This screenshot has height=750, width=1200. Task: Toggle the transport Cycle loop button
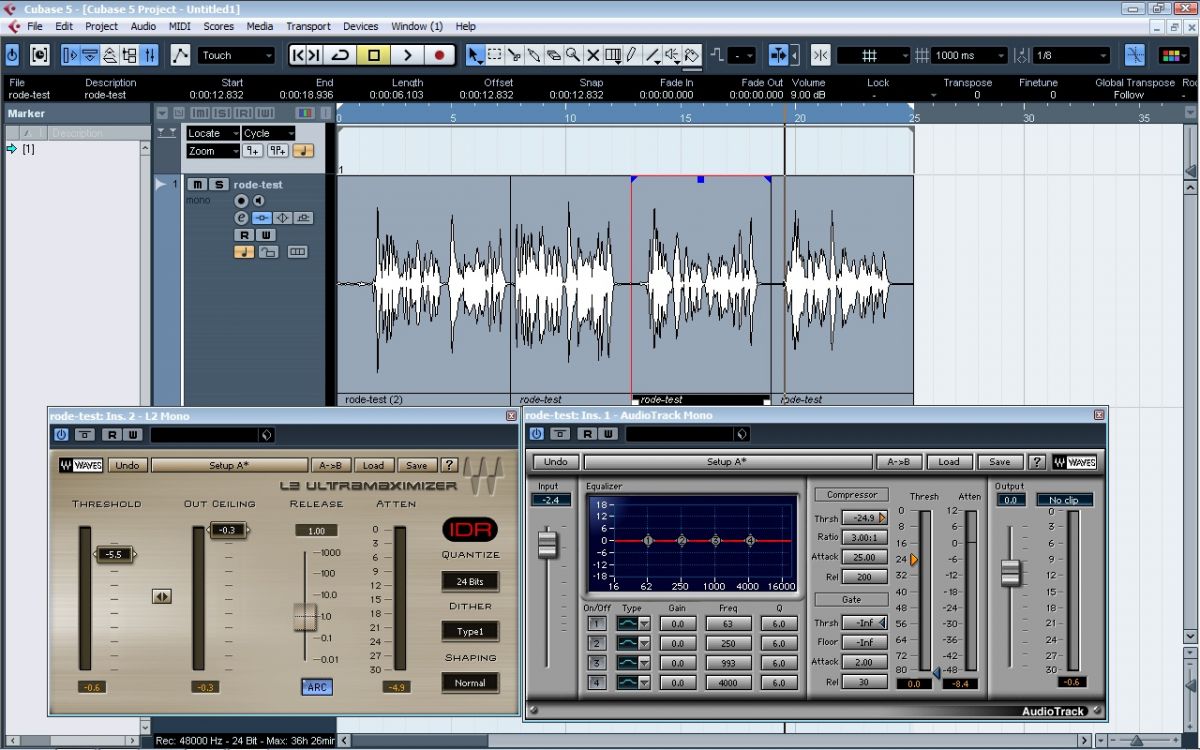[340, 55]
